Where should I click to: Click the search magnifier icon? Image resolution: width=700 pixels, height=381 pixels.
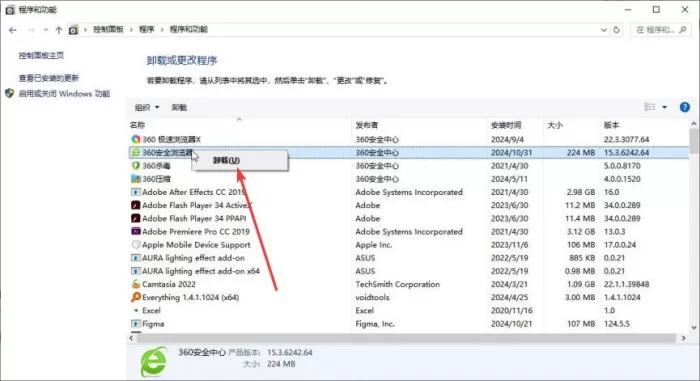tap(682, 30)
